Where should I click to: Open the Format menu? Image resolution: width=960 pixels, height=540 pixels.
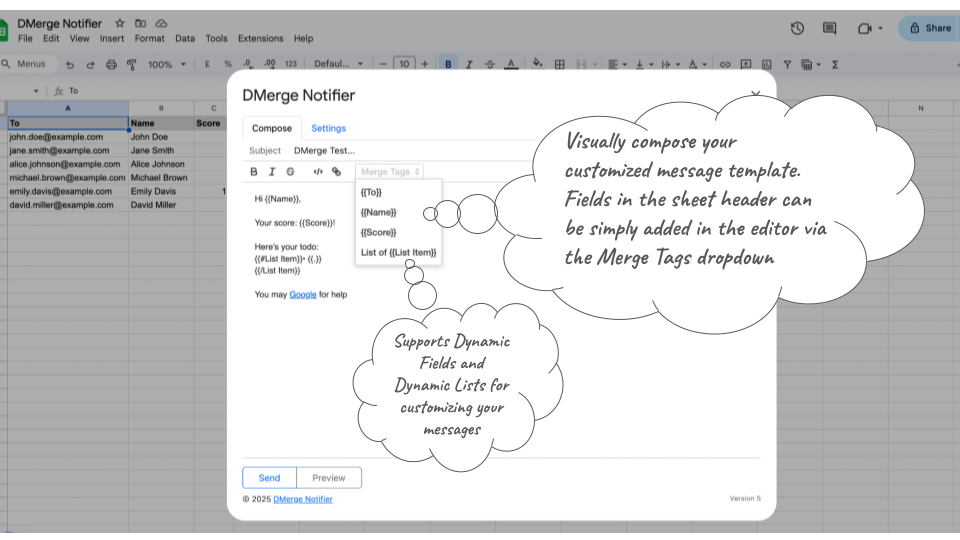click(149, 38)
